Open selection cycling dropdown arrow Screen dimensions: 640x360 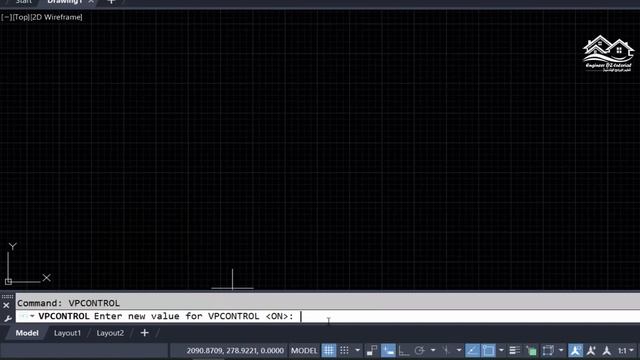point(561,350)
